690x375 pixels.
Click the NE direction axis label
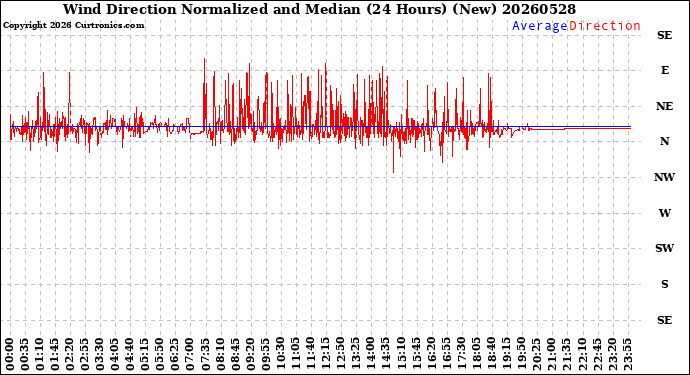664,106
